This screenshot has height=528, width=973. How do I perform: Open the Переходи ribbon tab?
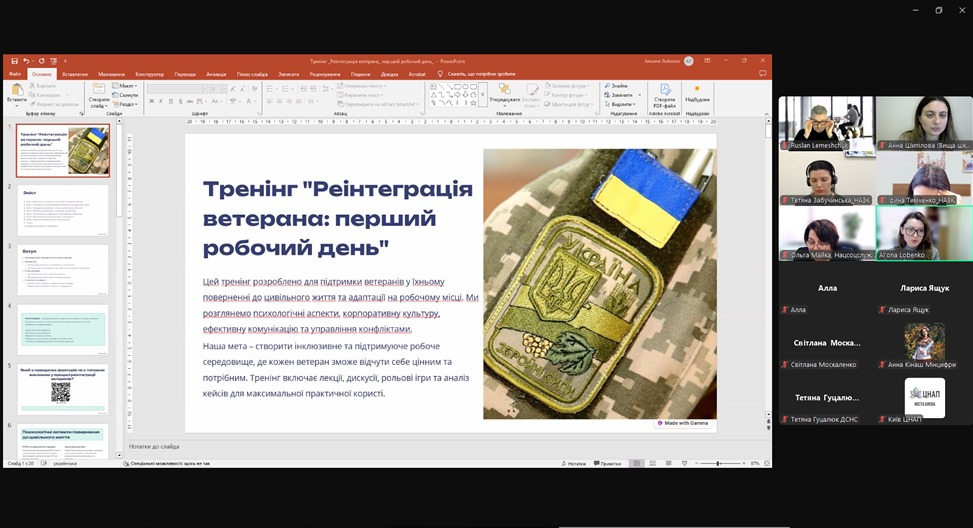click(x=185, y=74)
